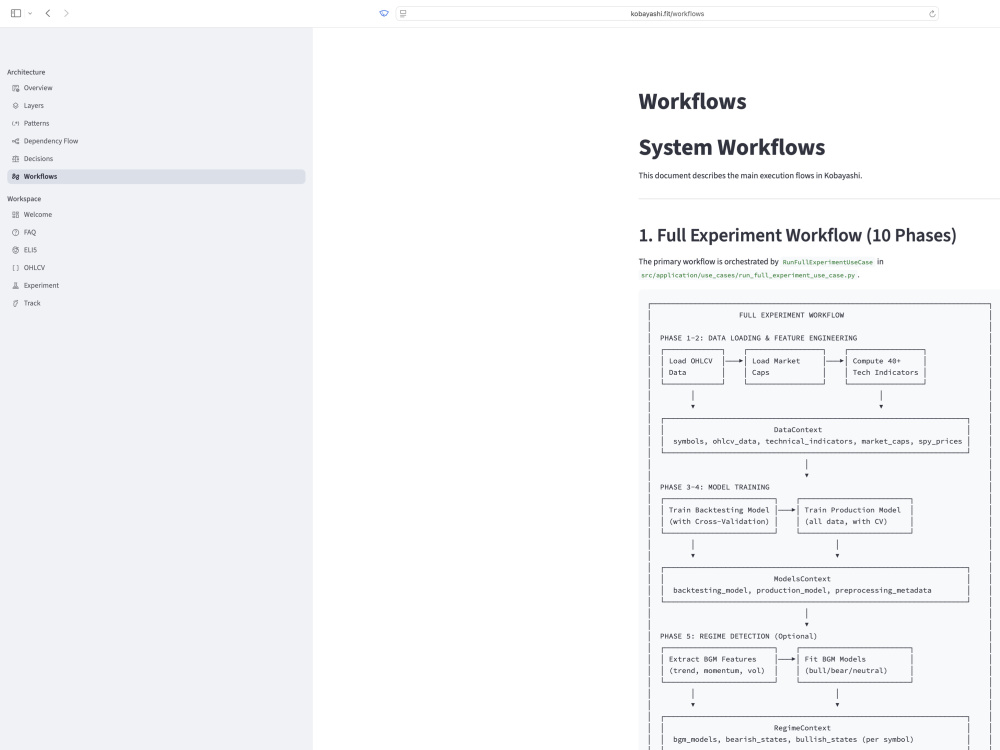Click the Experiment flask icon
Image resolution: width=1000 pixels, height=750 pixels.
(15, 286)
